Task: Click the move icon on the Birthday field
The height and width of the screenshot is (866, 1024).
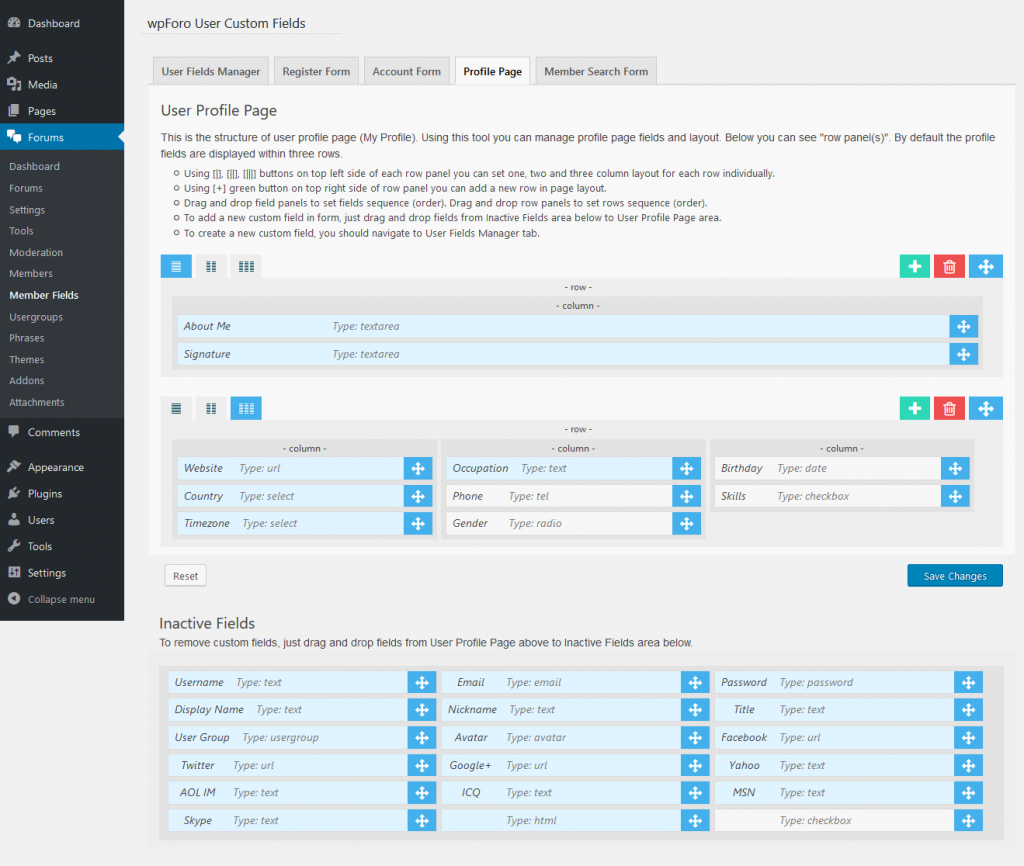Action: point(954,468)
